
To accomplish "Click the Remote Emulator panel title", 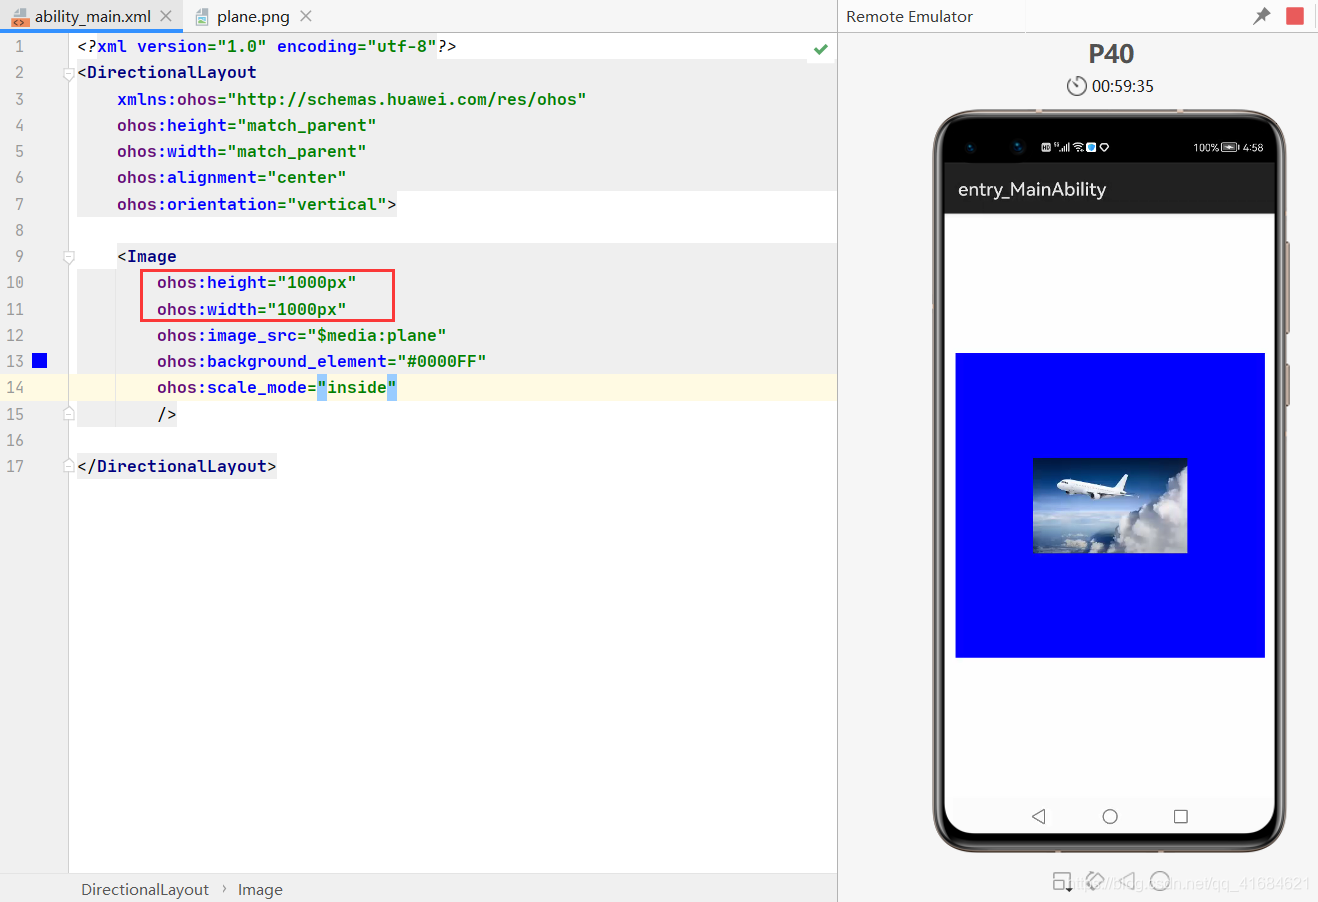I will (909, 16).
